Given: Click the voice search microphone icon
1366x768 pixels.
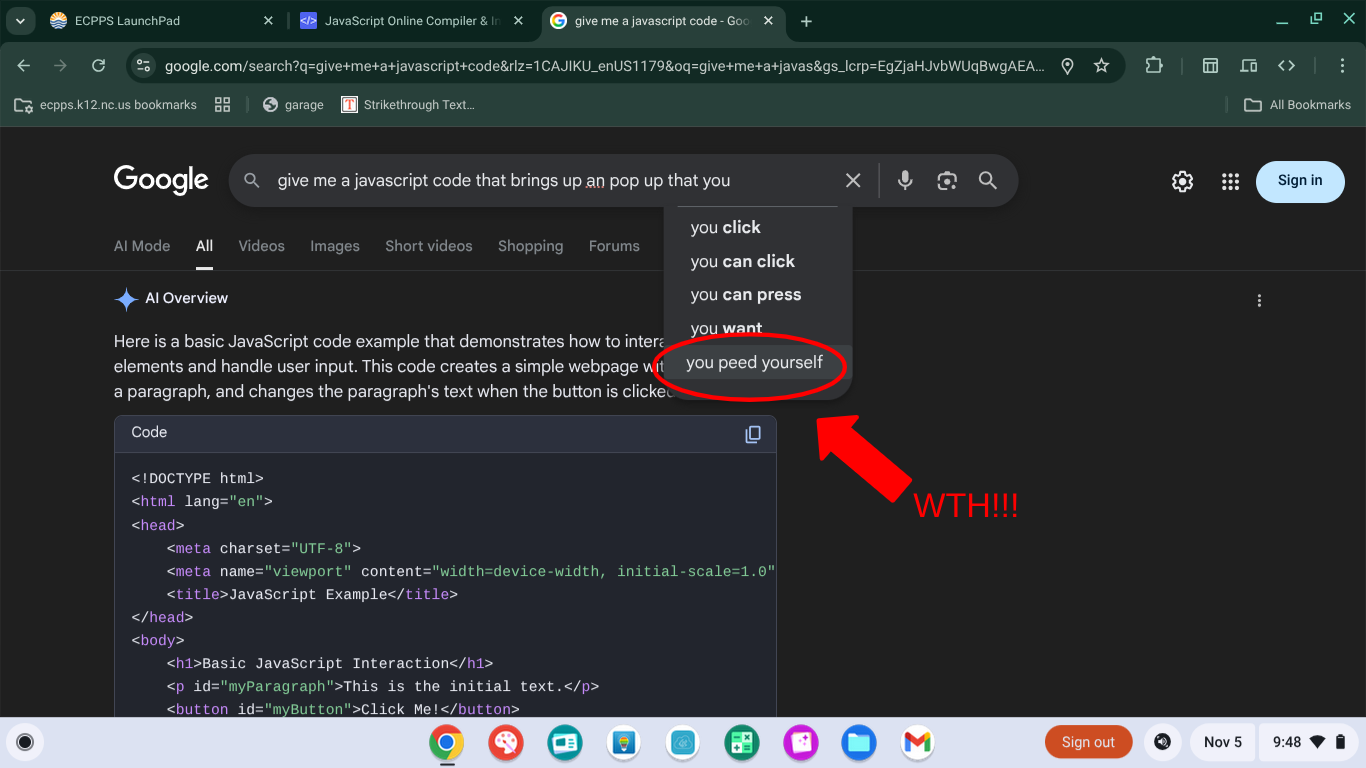Looking at the screenshot, I should (x=905, y=180).
